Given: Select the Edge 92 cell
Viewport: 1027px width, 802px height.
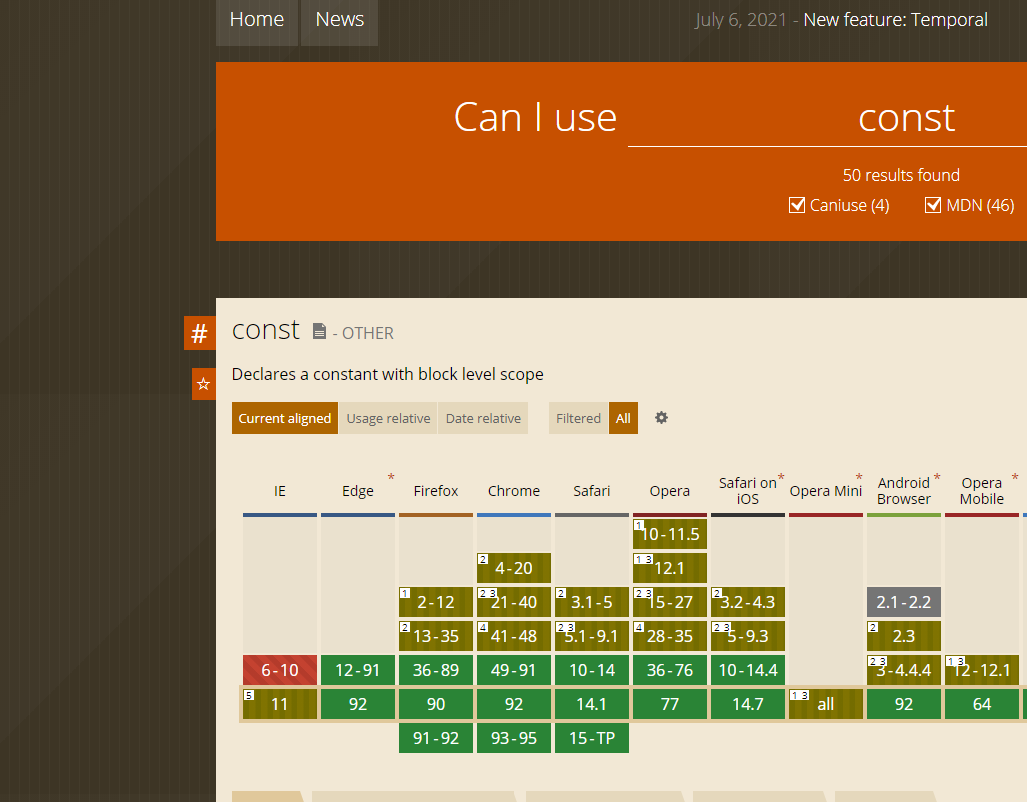Looking at the screenshot, I should (x=358, y=704).
